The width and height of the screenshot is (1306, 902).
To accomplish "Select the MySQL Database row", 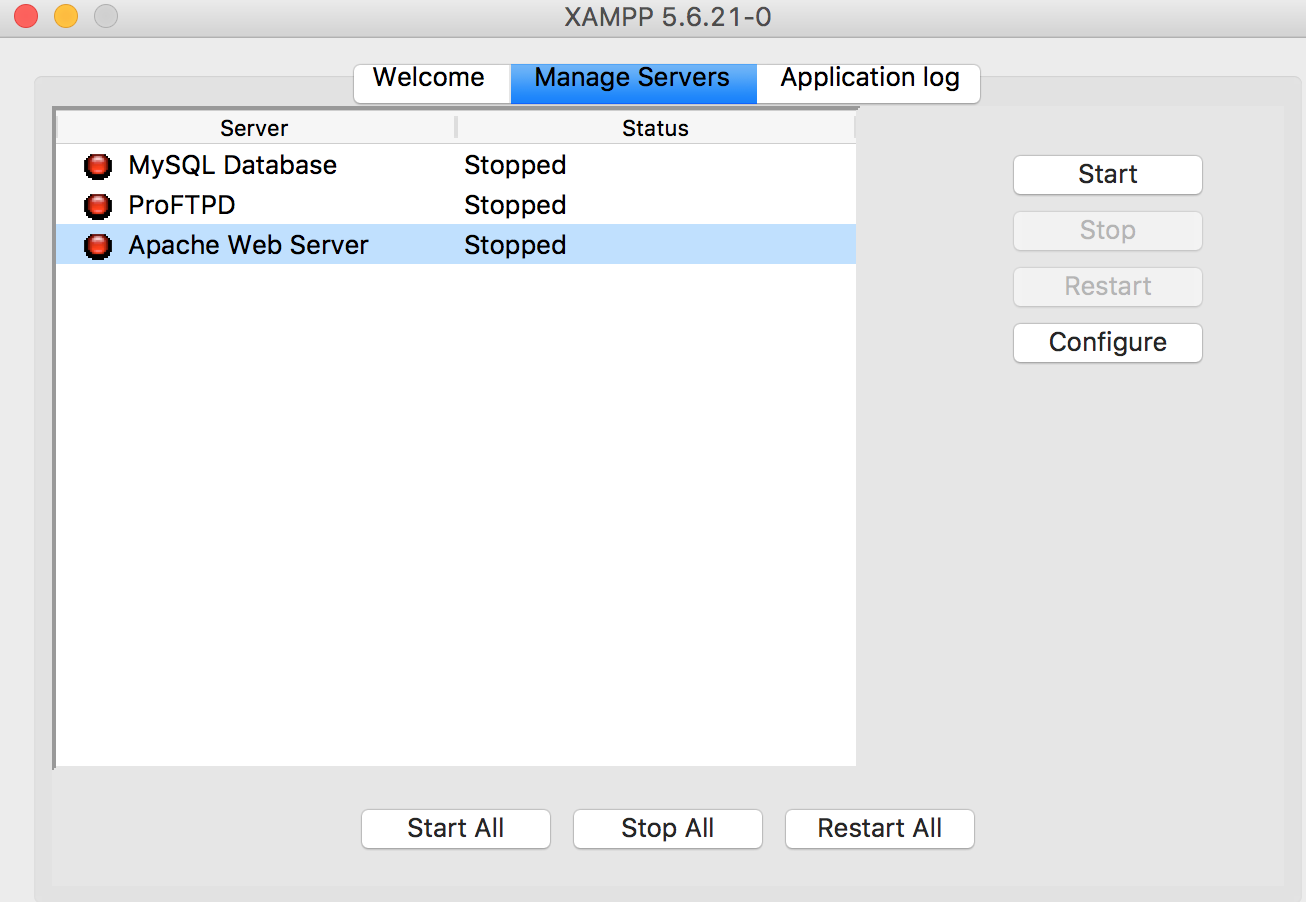I will [x=456, y=165].
